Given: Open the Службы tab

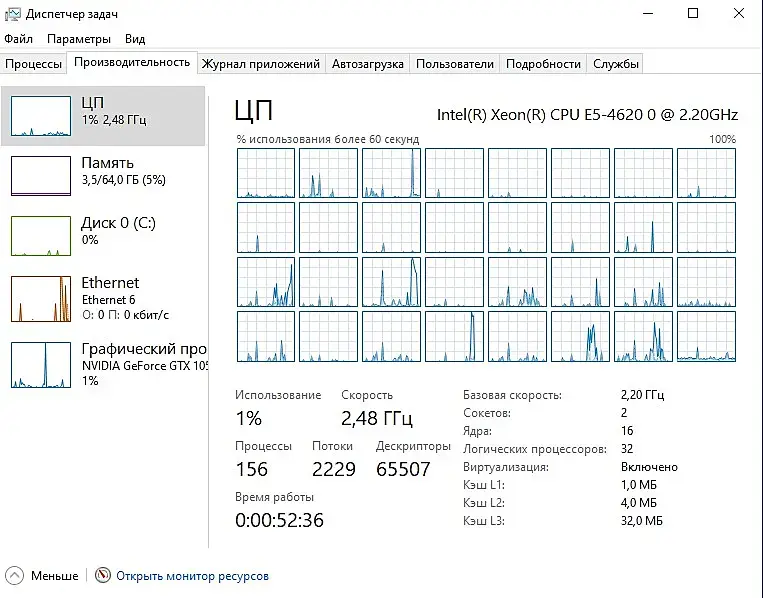Looking at the screenshot, I should [x=615, y=63].
